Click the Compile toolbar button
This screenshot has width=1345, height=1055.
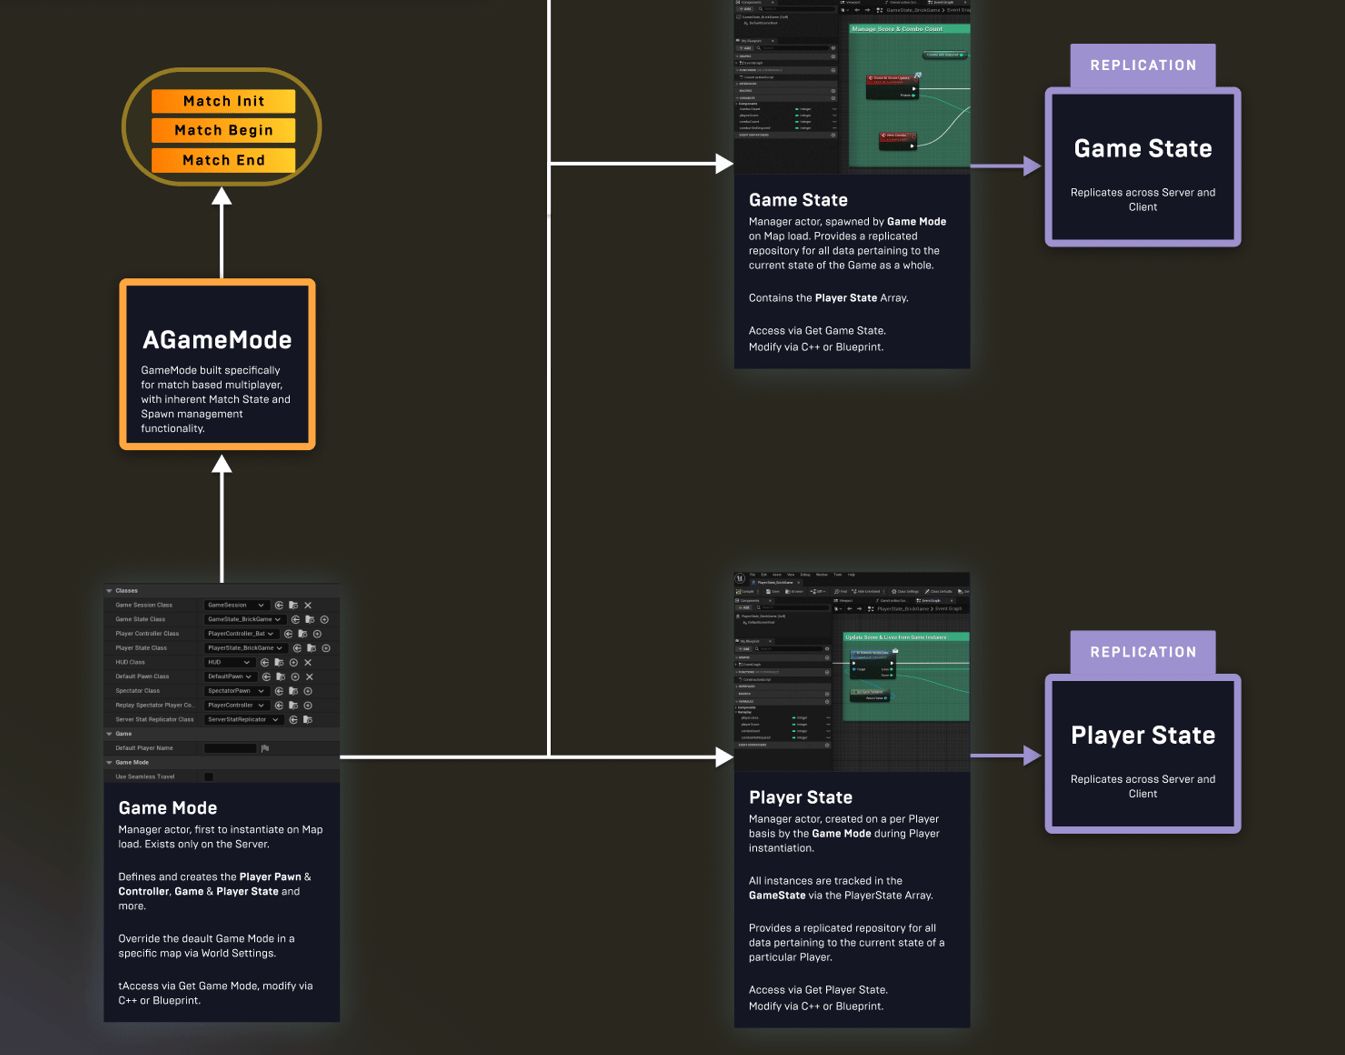pyautogui.click(x=746, y=592)
